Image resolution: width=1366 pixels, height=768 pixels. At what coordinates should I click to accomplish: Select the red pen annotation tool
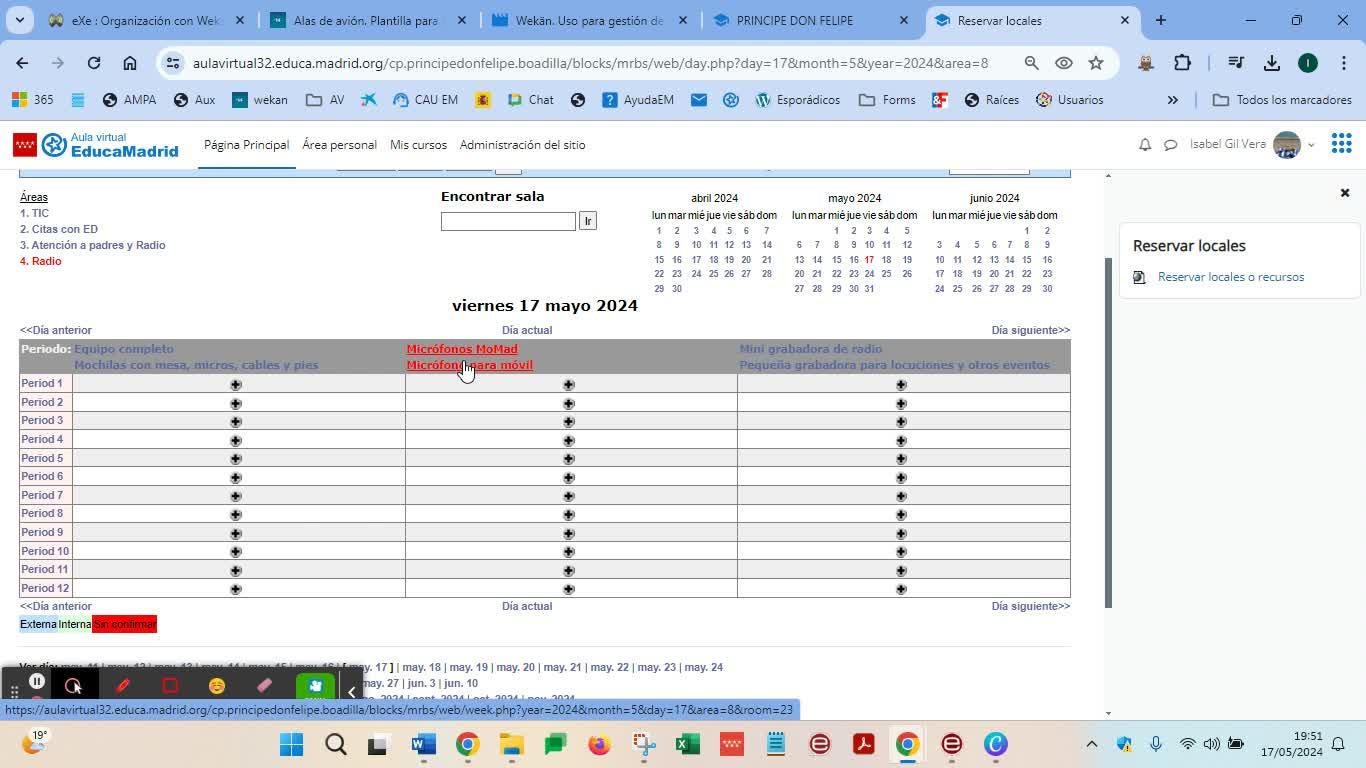click(123, 686)
